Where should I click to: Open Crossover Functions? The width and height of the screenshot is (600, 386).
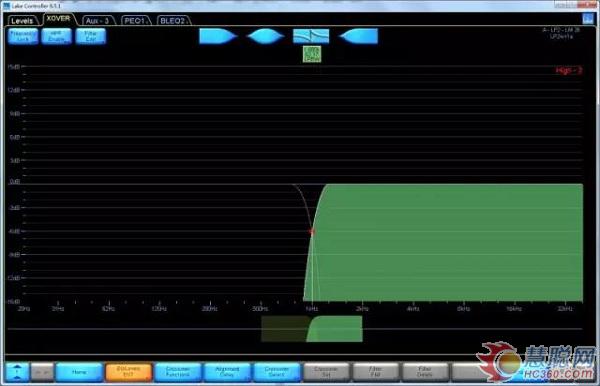178,372
